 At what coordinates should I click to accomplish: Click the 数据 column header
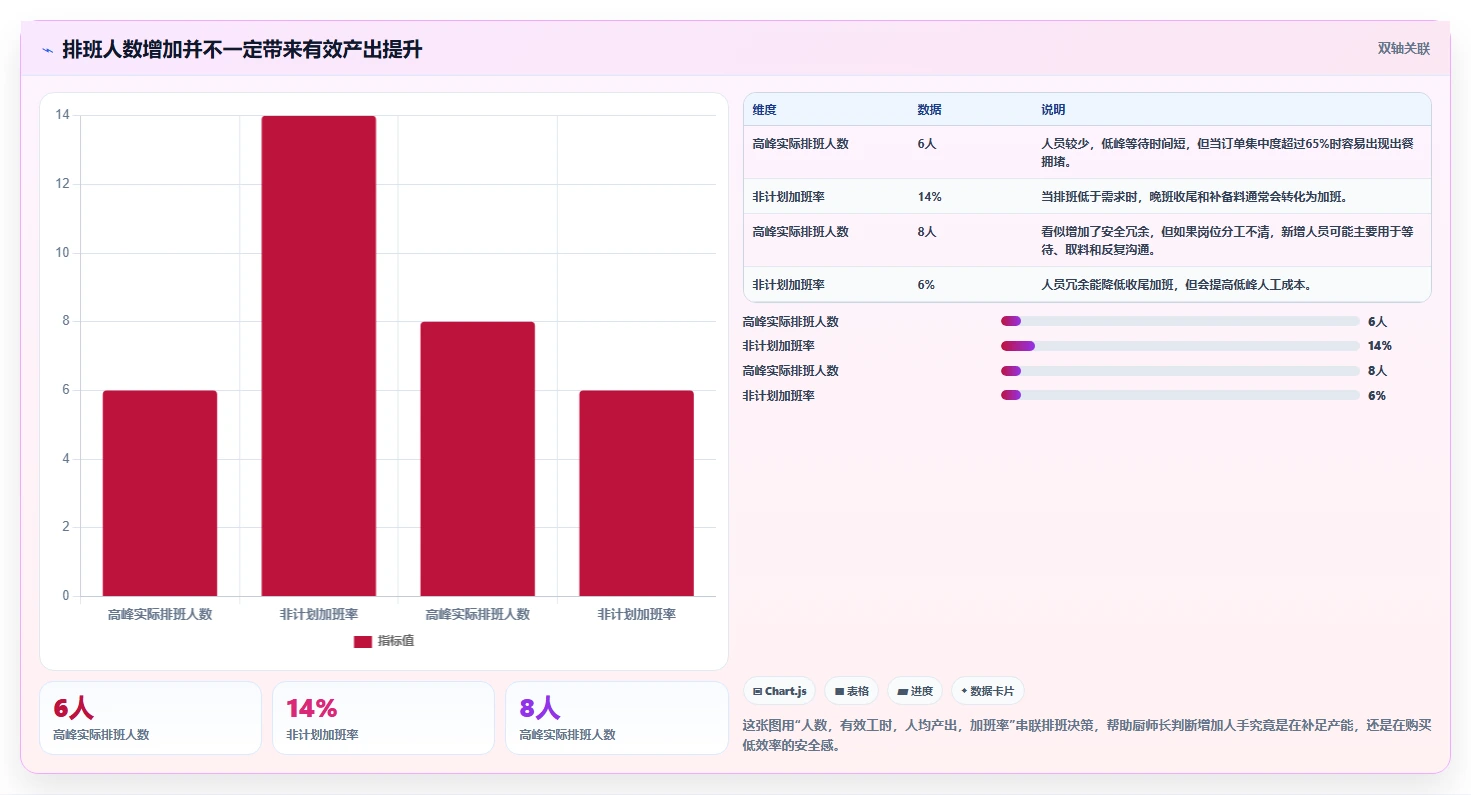929,109
